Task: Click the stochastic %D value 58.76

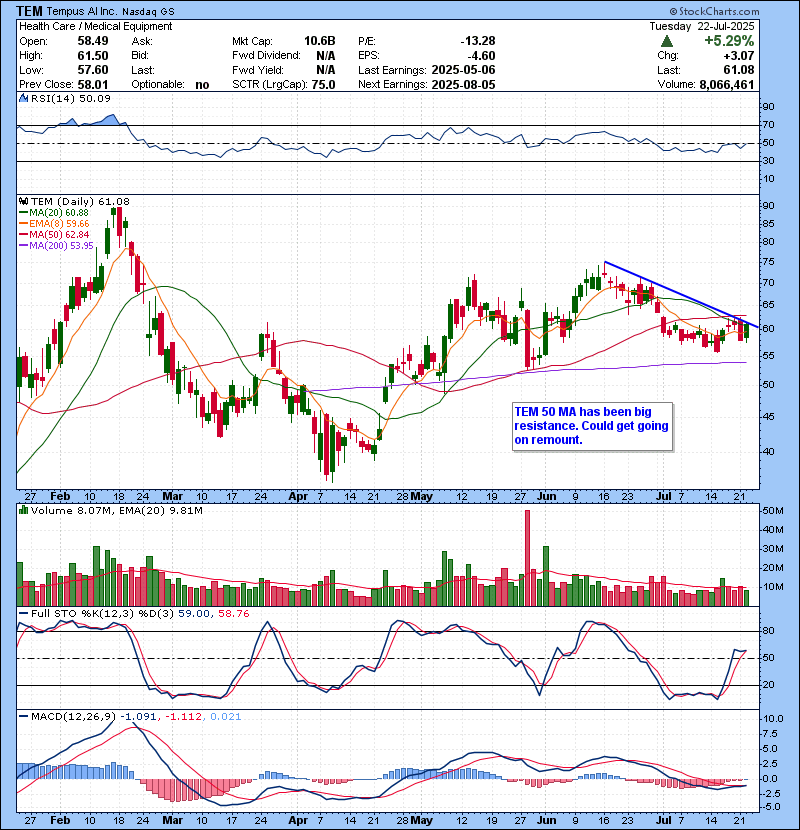Action: [233, 614]
